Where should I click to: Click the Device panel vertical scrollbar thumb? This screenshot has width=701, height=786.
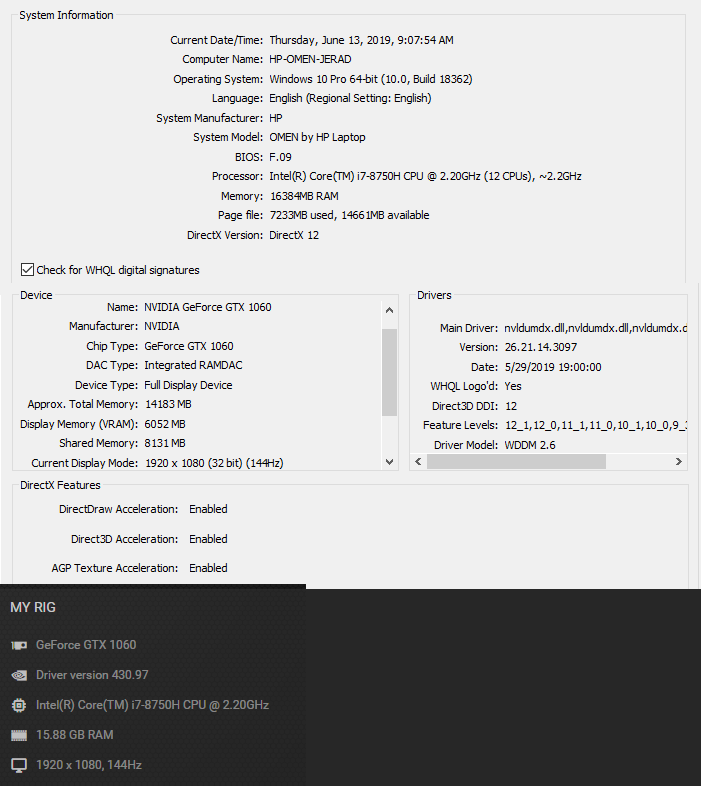tap(389, 372)
